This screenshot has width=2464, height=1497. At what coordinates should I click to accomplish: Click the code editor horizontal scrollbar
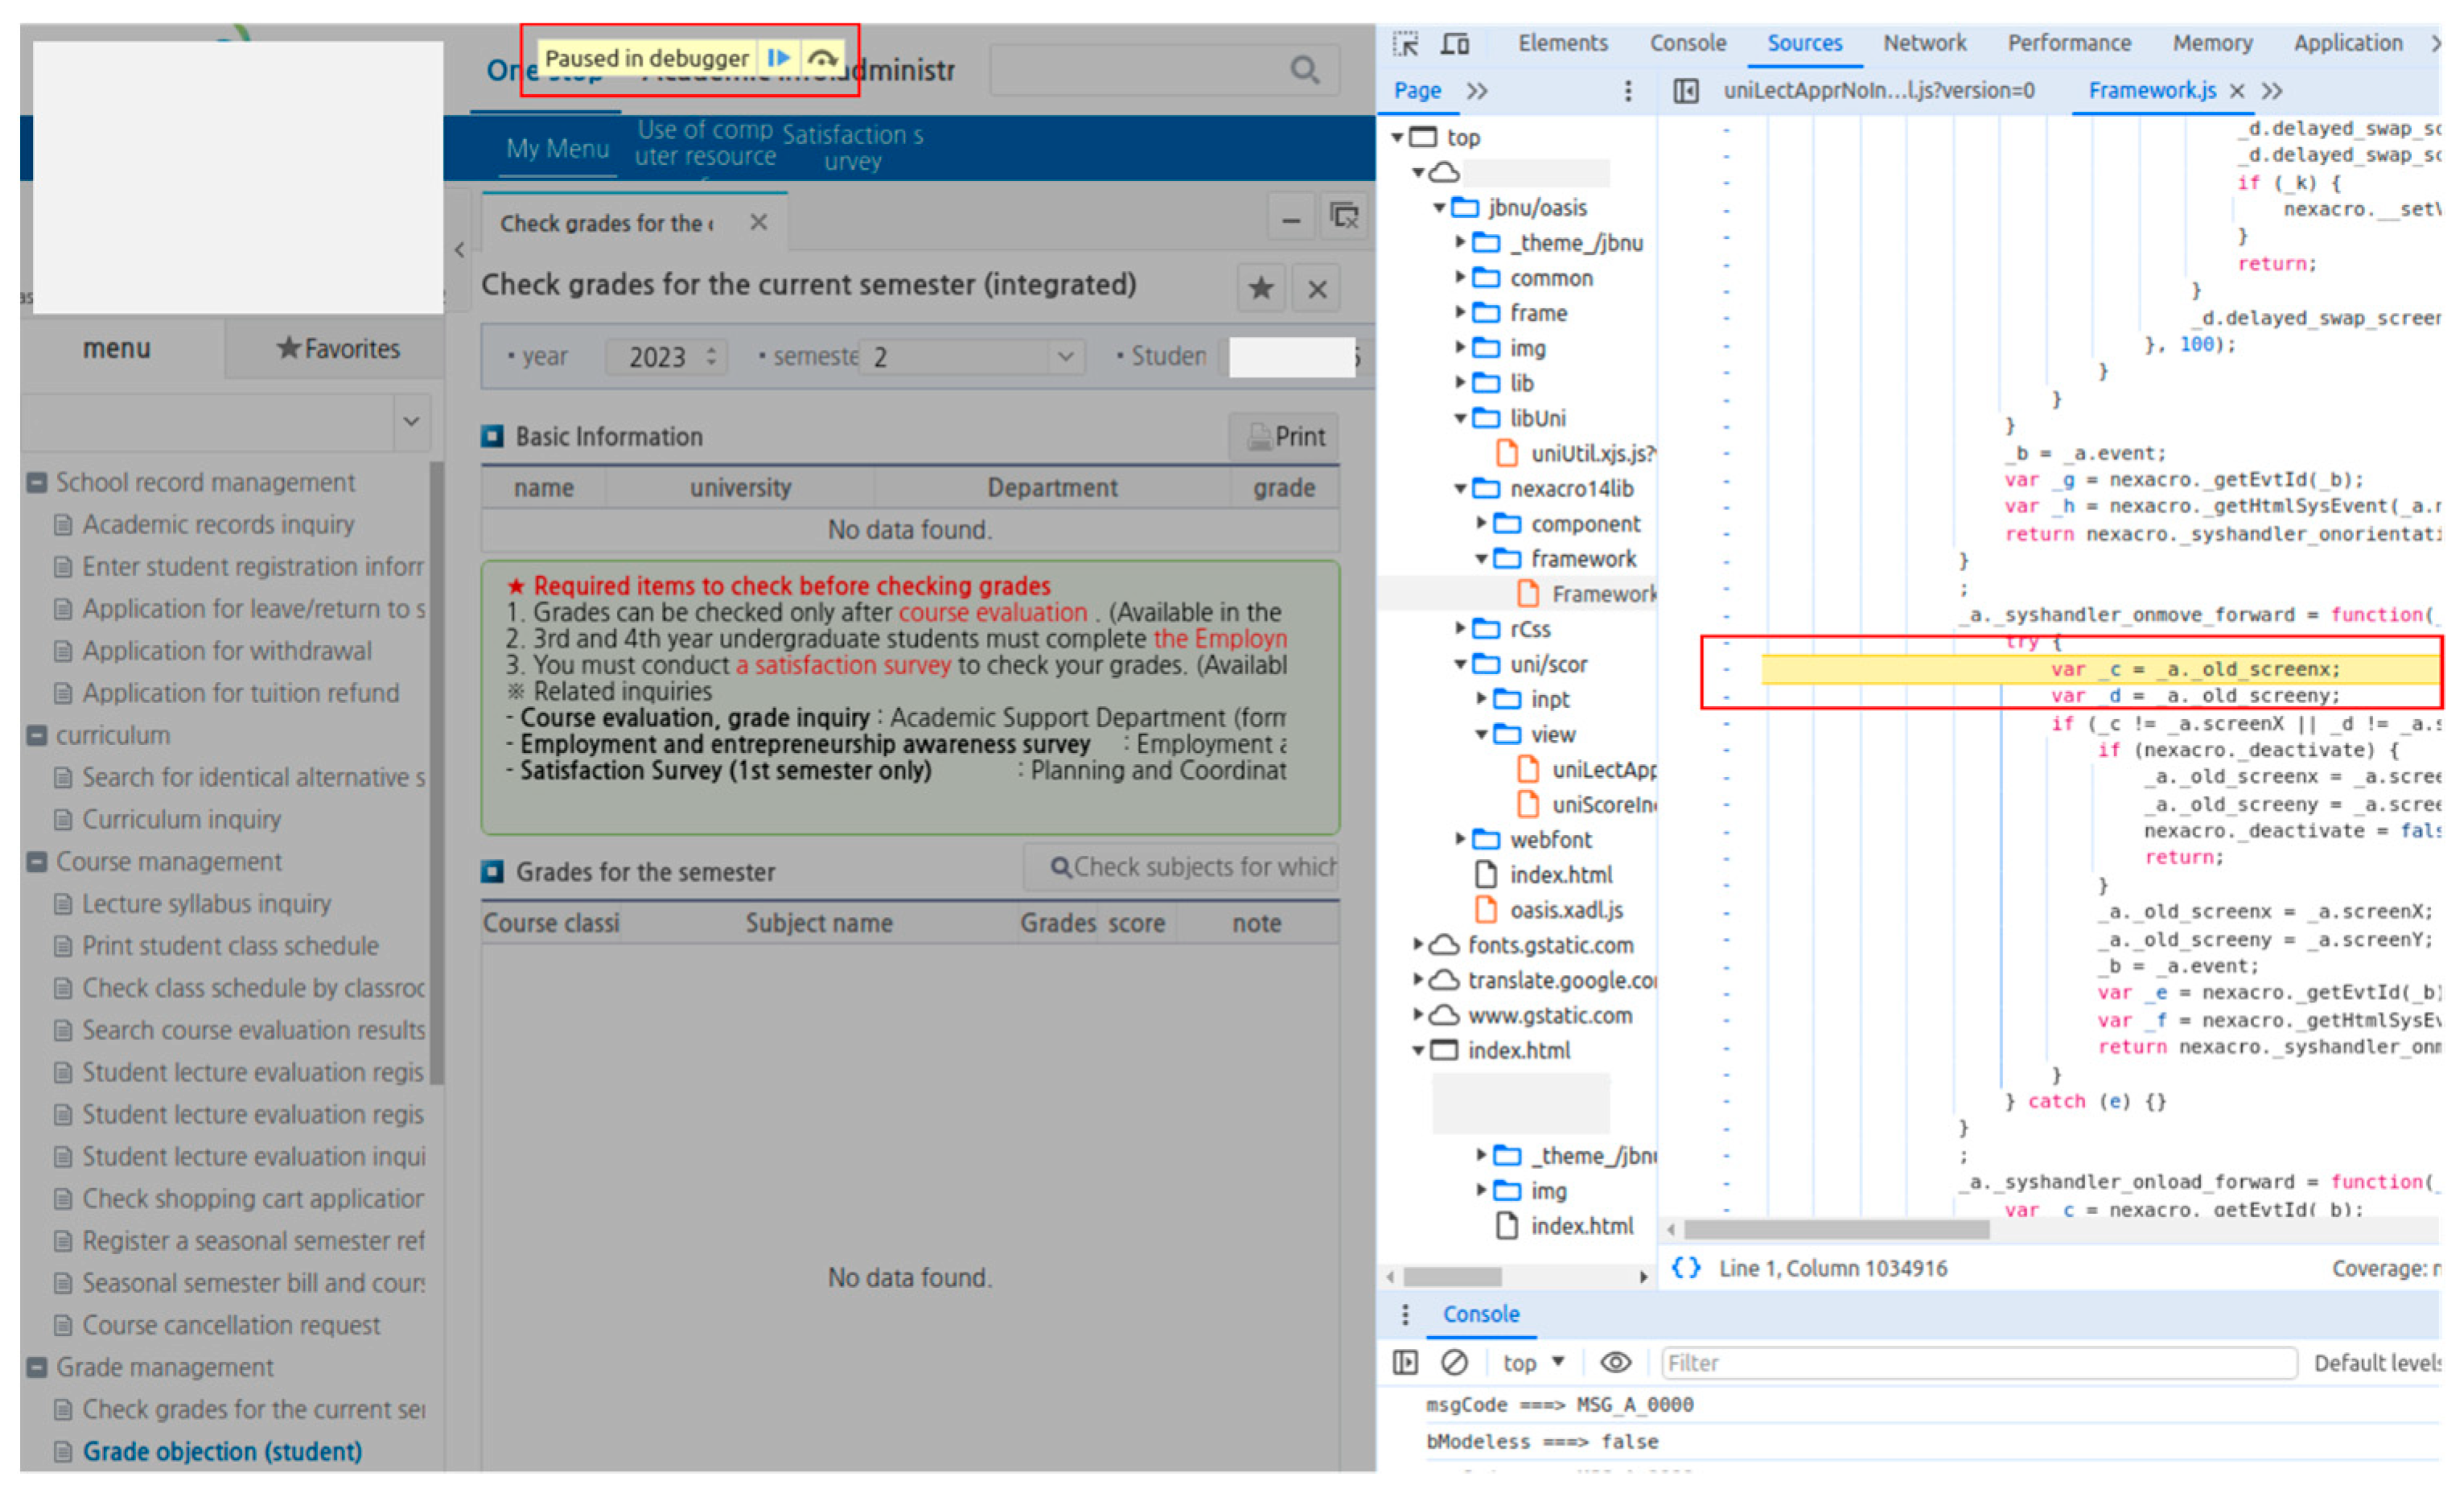(1836, 1229)
